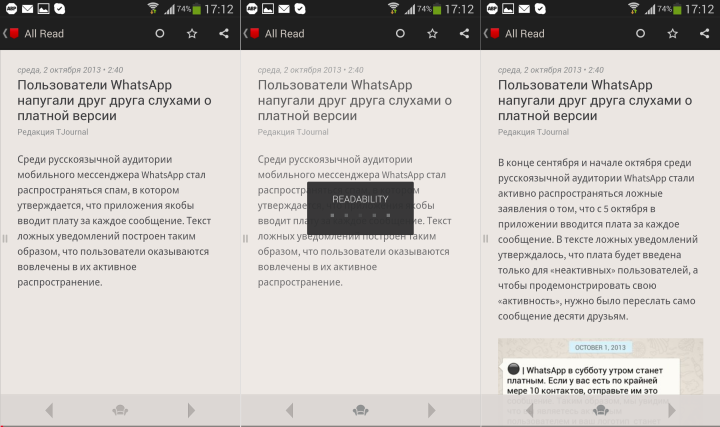Tap the star icon in the left screen
The image size is (720, 427).
(x=192, y=34)
